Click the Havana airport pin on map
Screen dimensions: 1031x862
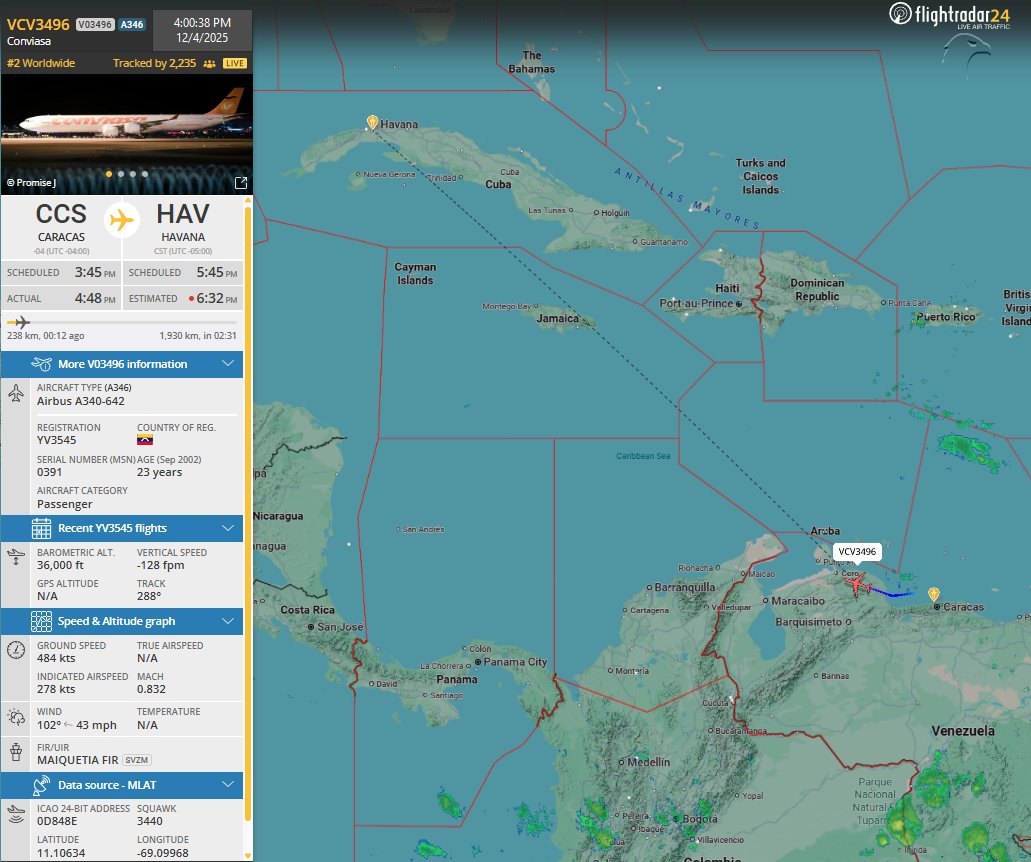[x=372, y=122]
